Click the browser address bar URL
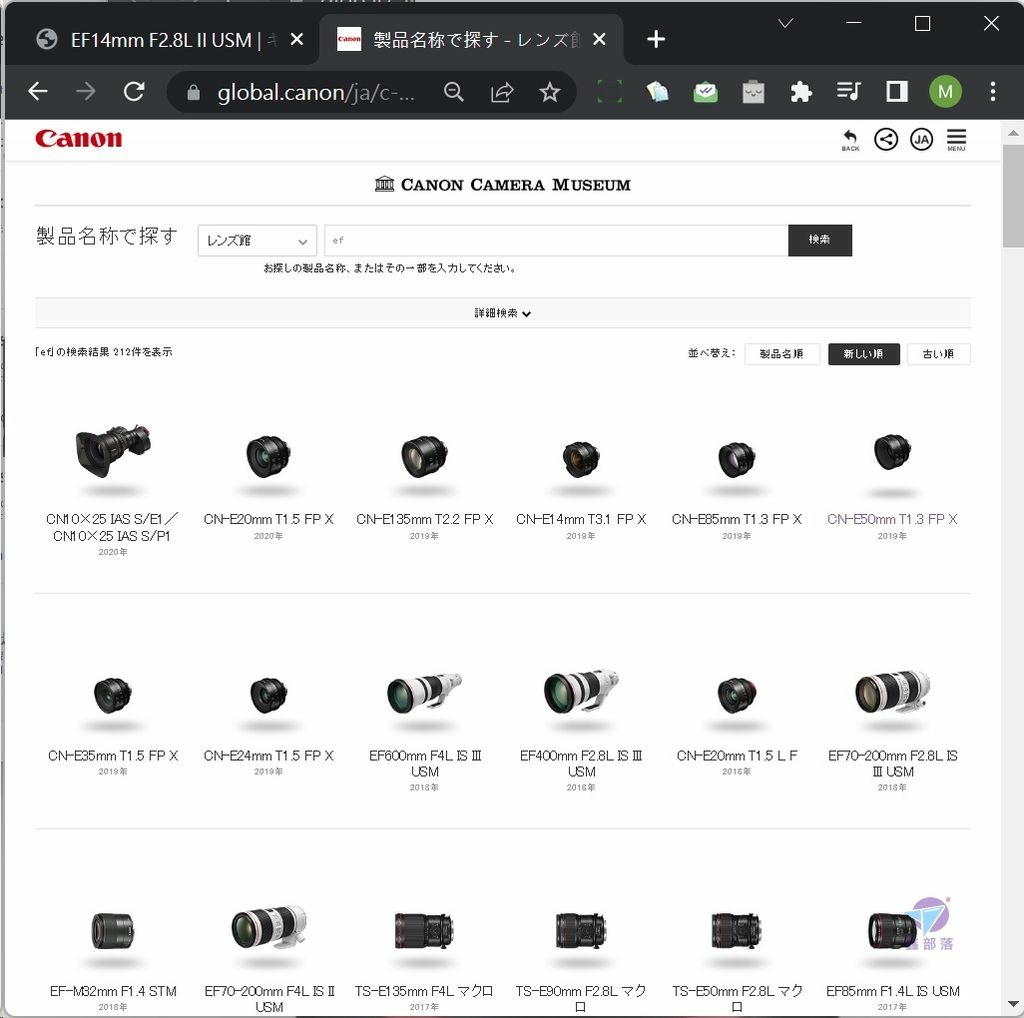1024x1018 pixels. [x=315, y=93]
